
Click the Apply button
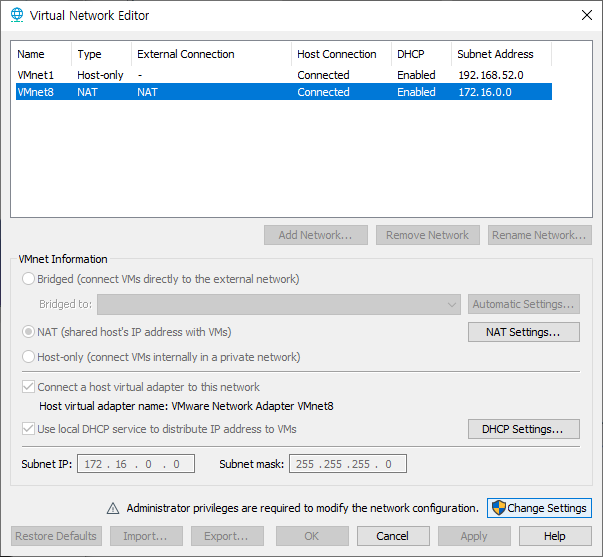pos(474,536)
